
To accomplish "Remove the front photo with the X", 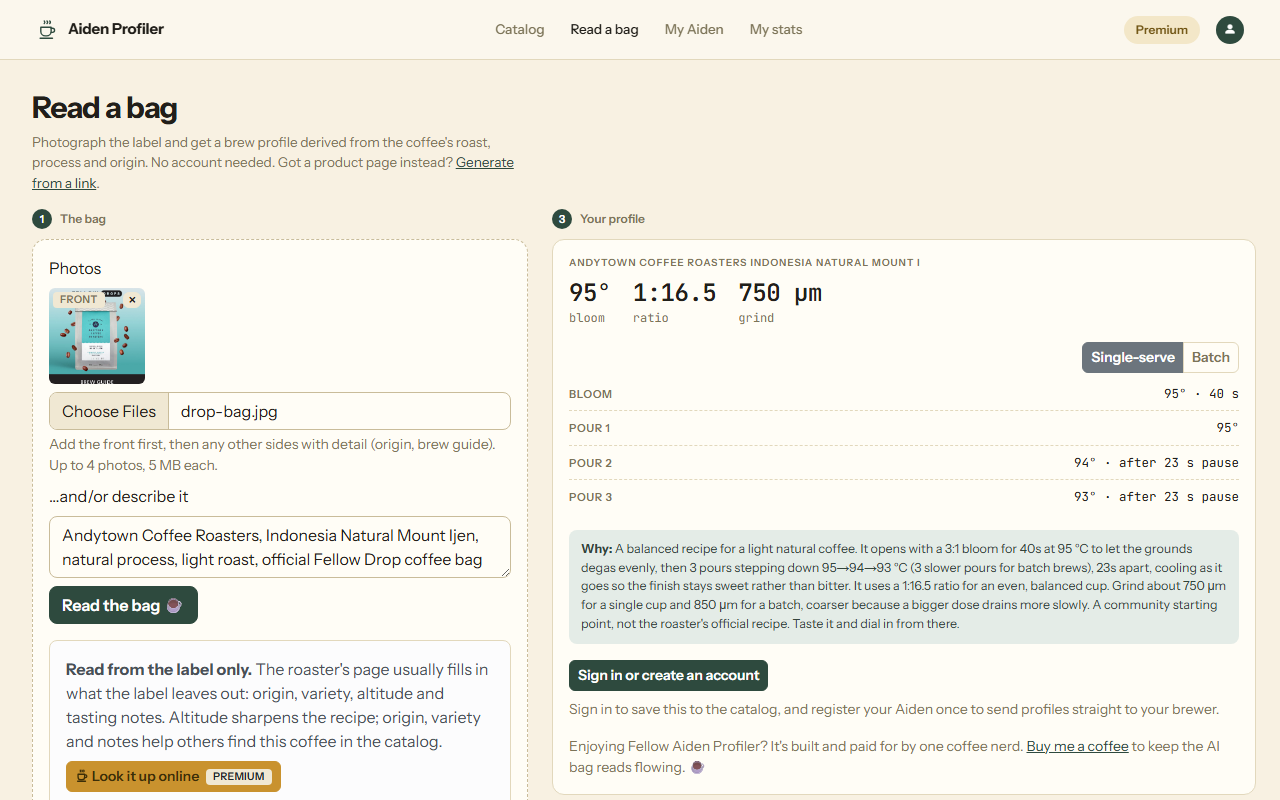I will pos(132,300).
